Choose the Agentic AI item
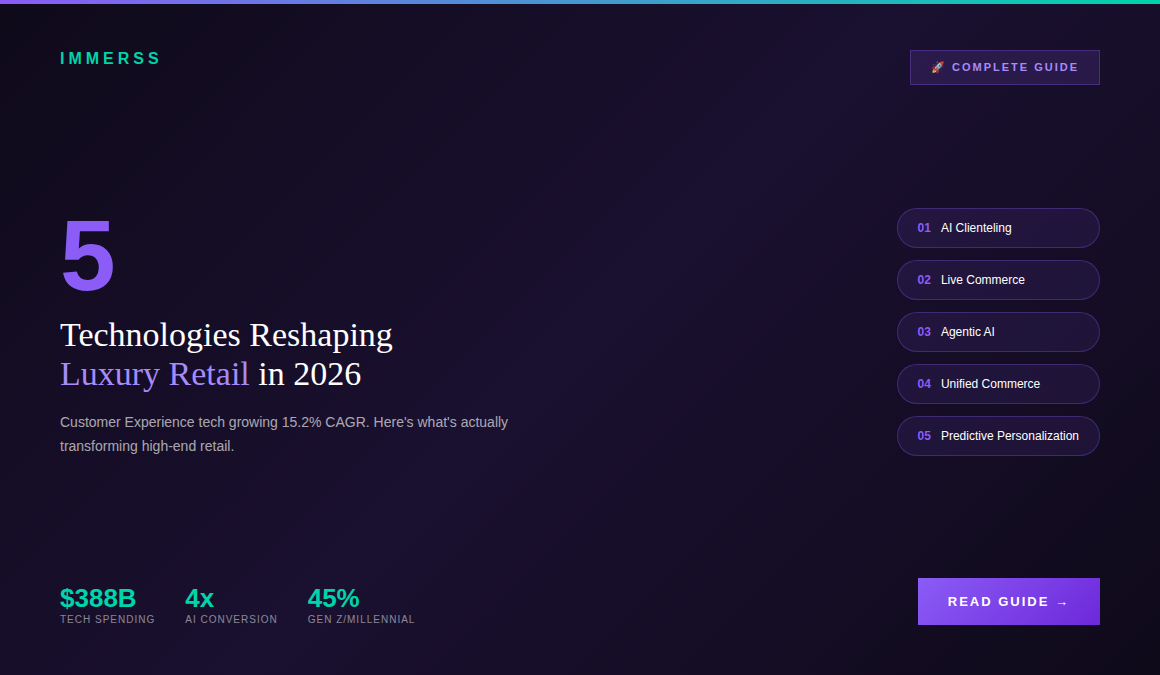Image resolution: width=1160 pixels, height=675 pixels. [997, 332]
